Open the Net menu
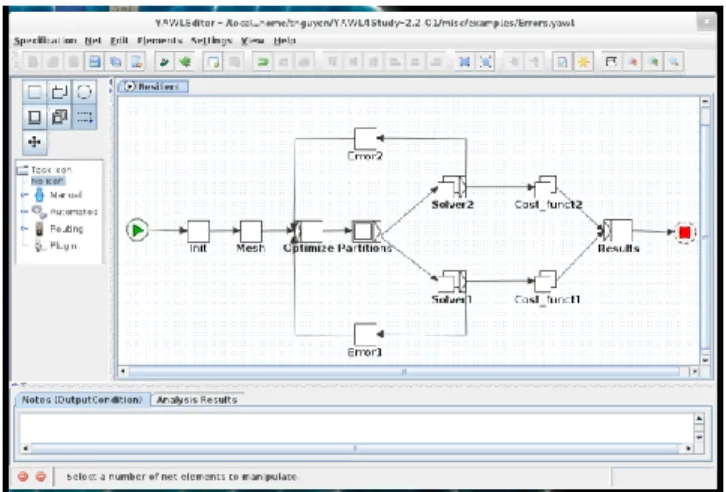This screenshot has width=726, height=492. point(93,41)
